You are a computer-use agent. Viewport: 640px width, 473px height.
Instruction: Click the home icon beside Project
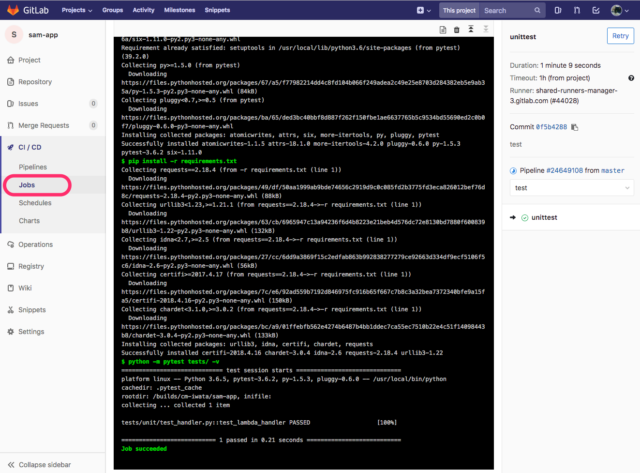(11, 60)
